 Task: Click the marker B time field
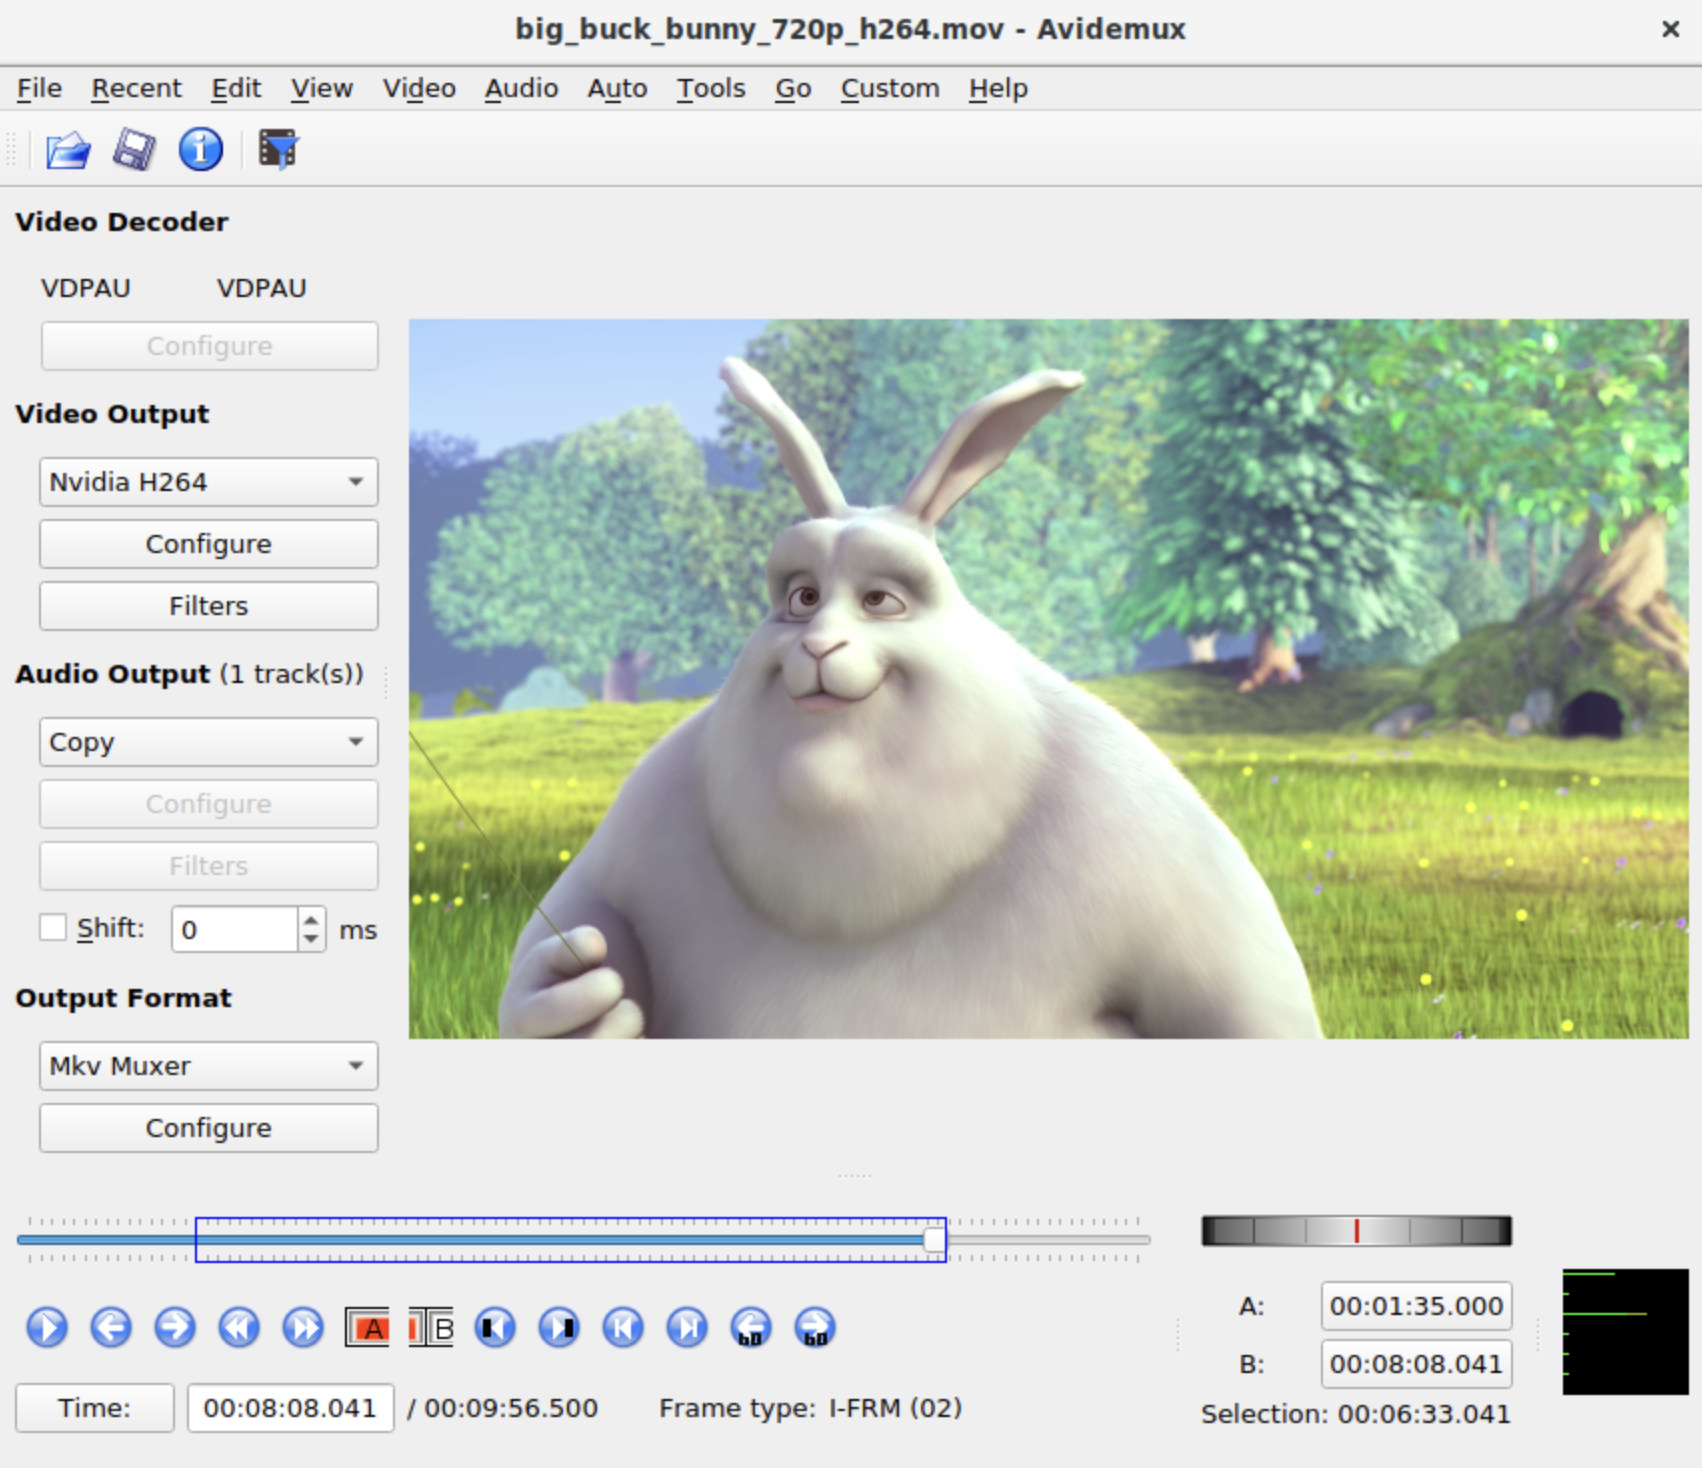(1416, 1364)
